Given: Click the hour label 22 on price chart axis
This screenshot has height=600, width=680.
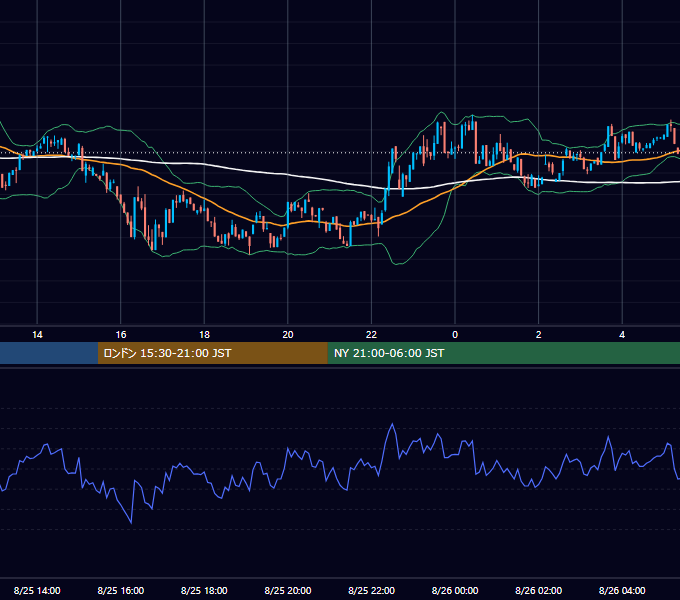Looking at the screenshot, I should (371, 335).
